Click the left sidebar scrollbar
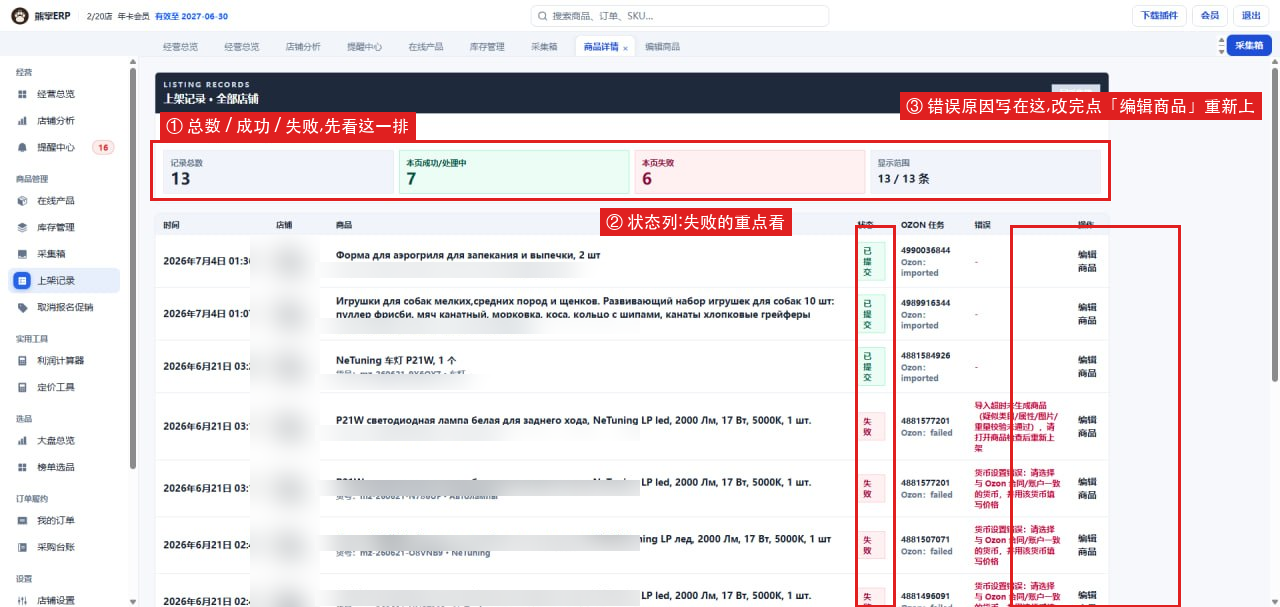This screenshot has width=1280, height=607. coord(133,266)
